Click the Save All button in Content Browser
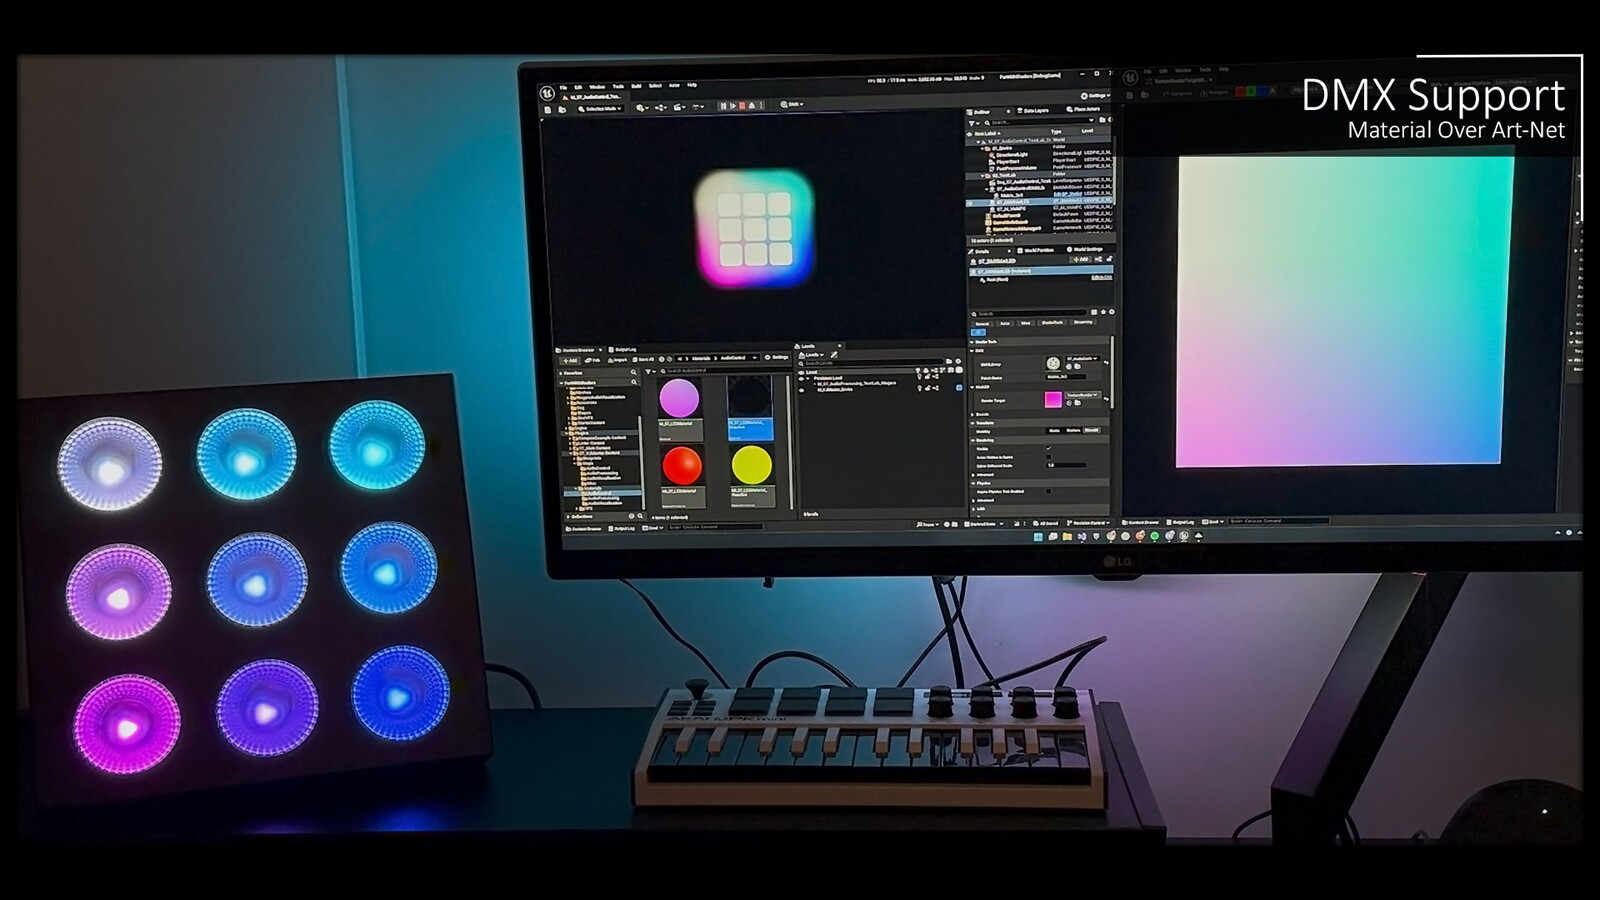The width and height of the screenshot is (1600, 900). [x=643, y=359]
